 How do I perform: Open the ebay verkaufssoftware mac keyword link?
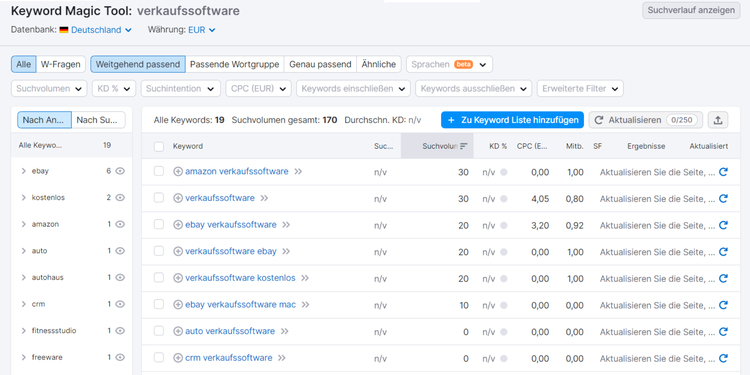click(x=241, y=304)
